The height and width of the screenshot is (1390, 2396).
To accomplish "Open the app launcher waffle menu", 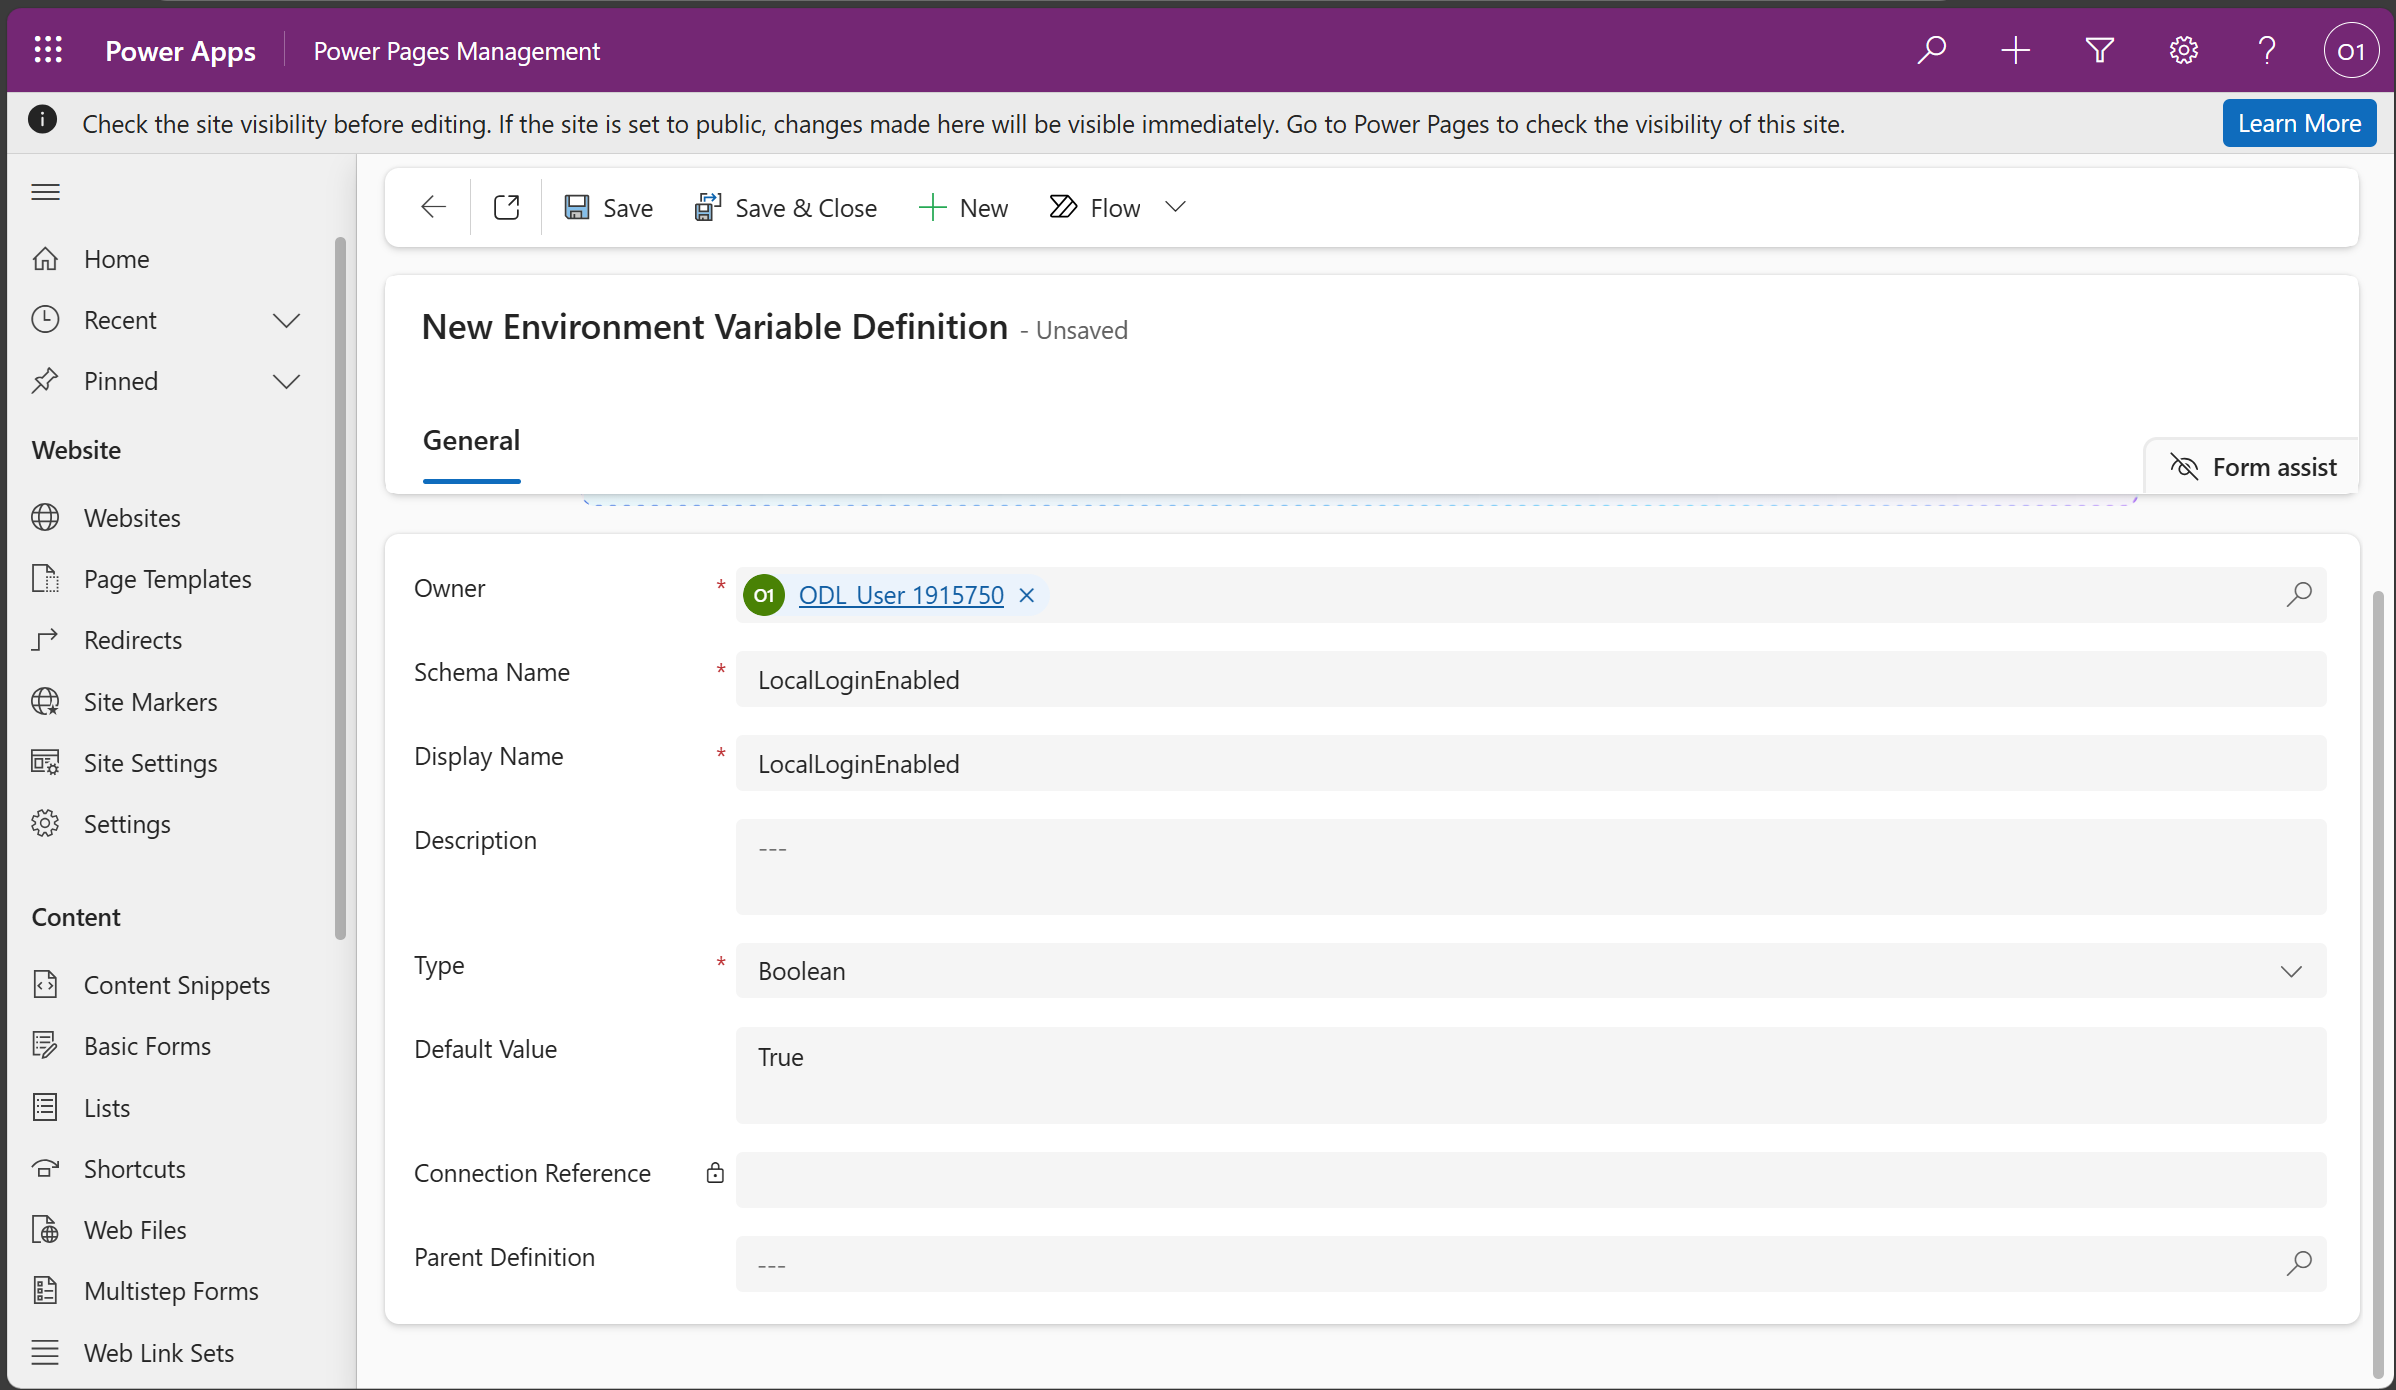I will 48,49.
